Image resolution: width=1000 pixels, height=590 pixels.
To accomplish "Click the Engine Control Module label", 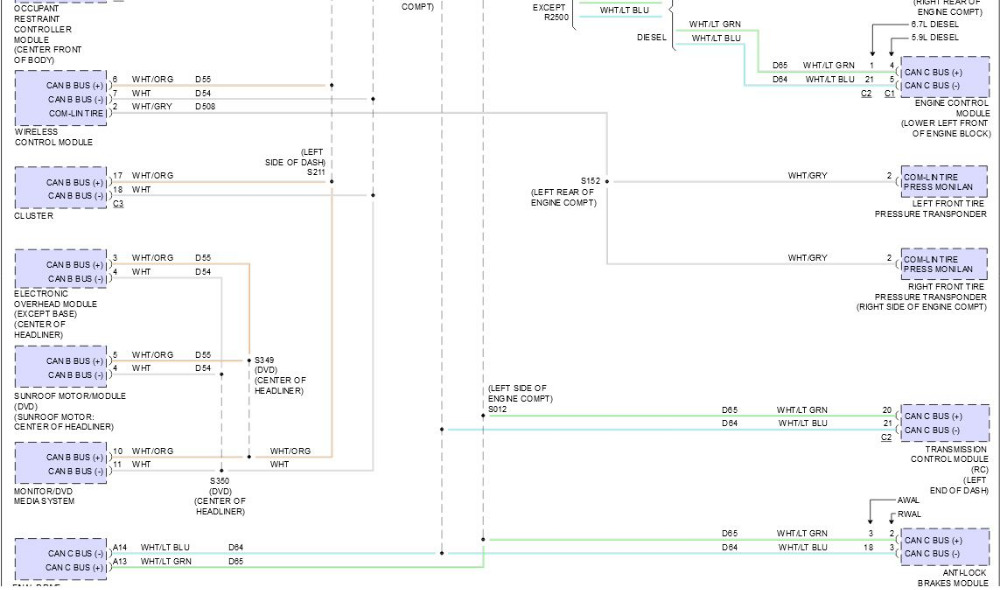I will point(946,118).
